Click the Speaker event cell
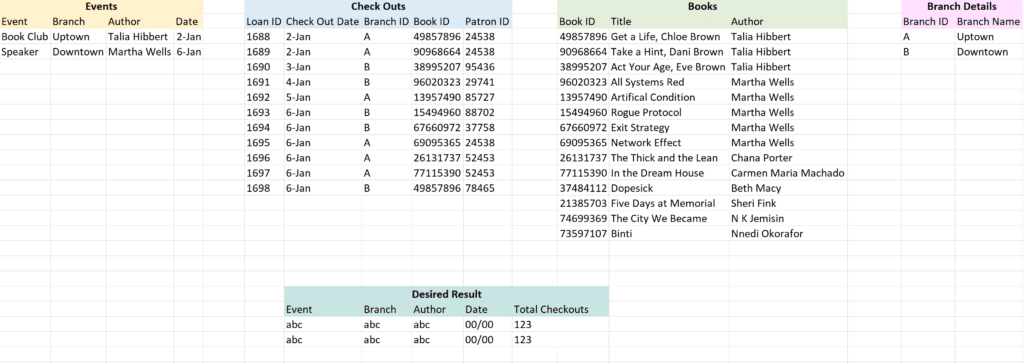This screenshot has width=1024, height=364. click(x=25, y=52)
